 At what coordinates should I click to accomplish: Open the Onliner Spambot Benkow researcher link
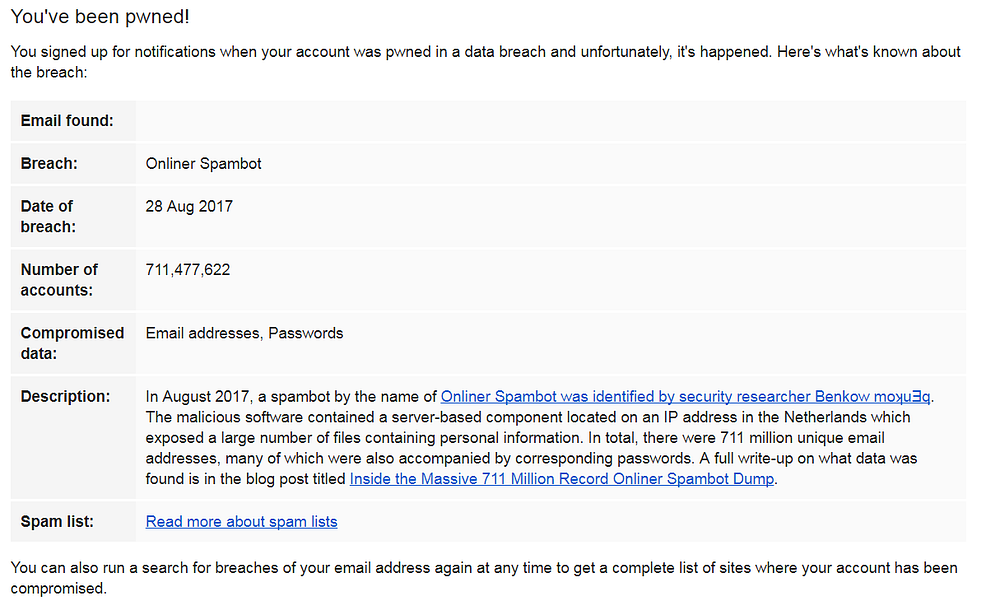click(x=686, y=397)
